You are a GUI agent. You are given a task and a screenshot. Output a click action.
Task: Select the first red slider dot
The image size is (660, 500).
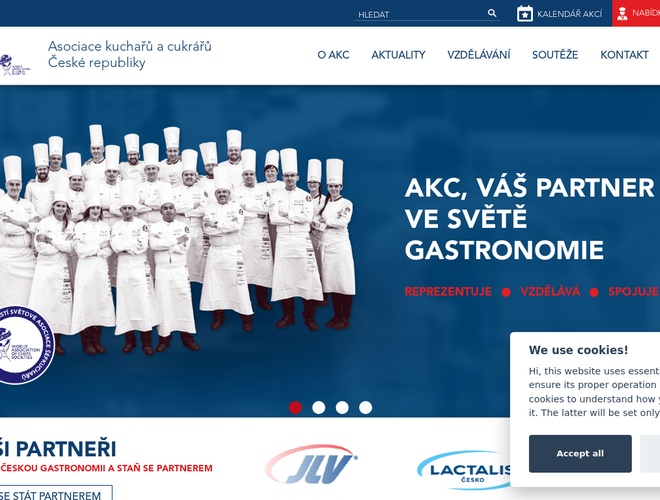click(295, 407)
